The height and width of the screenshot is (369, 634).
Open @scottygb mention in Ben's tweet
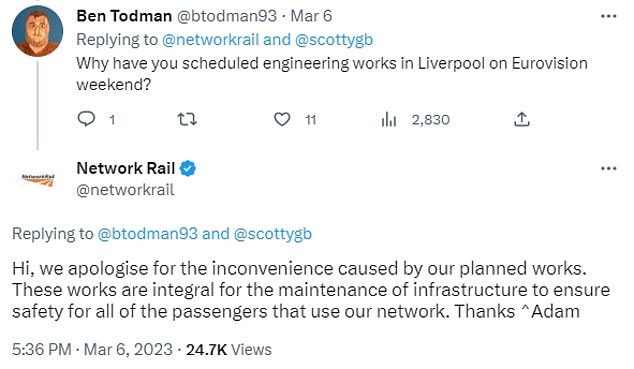coord(334,40)
